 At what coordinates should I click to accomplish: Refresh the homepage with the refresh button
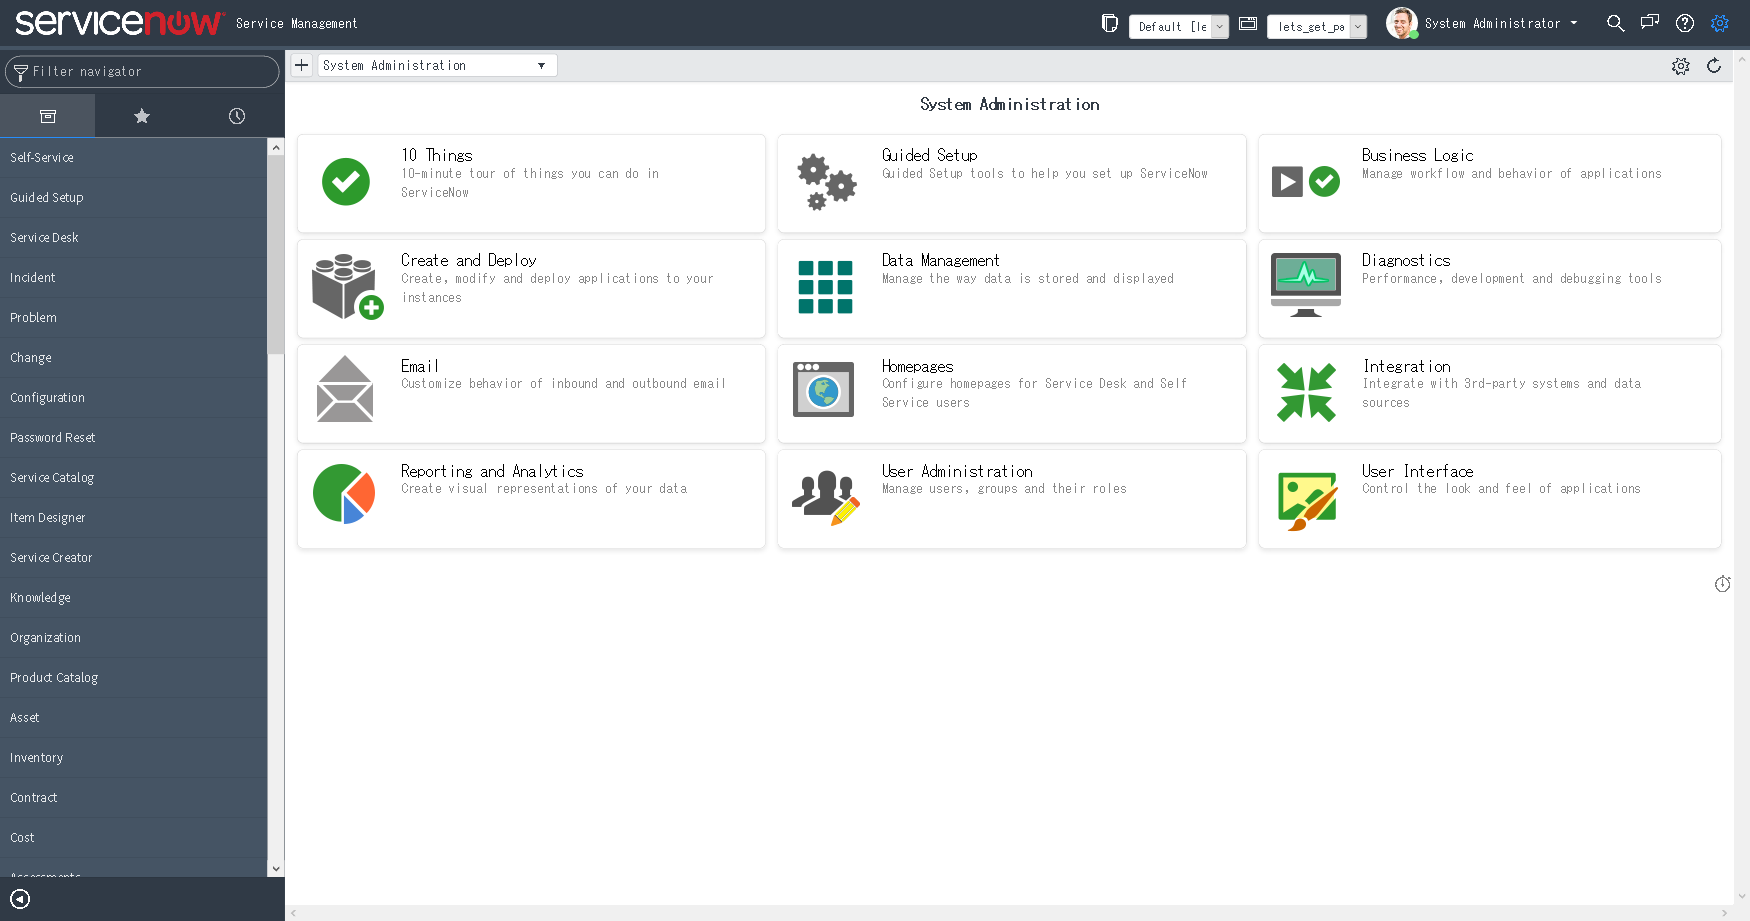[x=1715, y=66]
